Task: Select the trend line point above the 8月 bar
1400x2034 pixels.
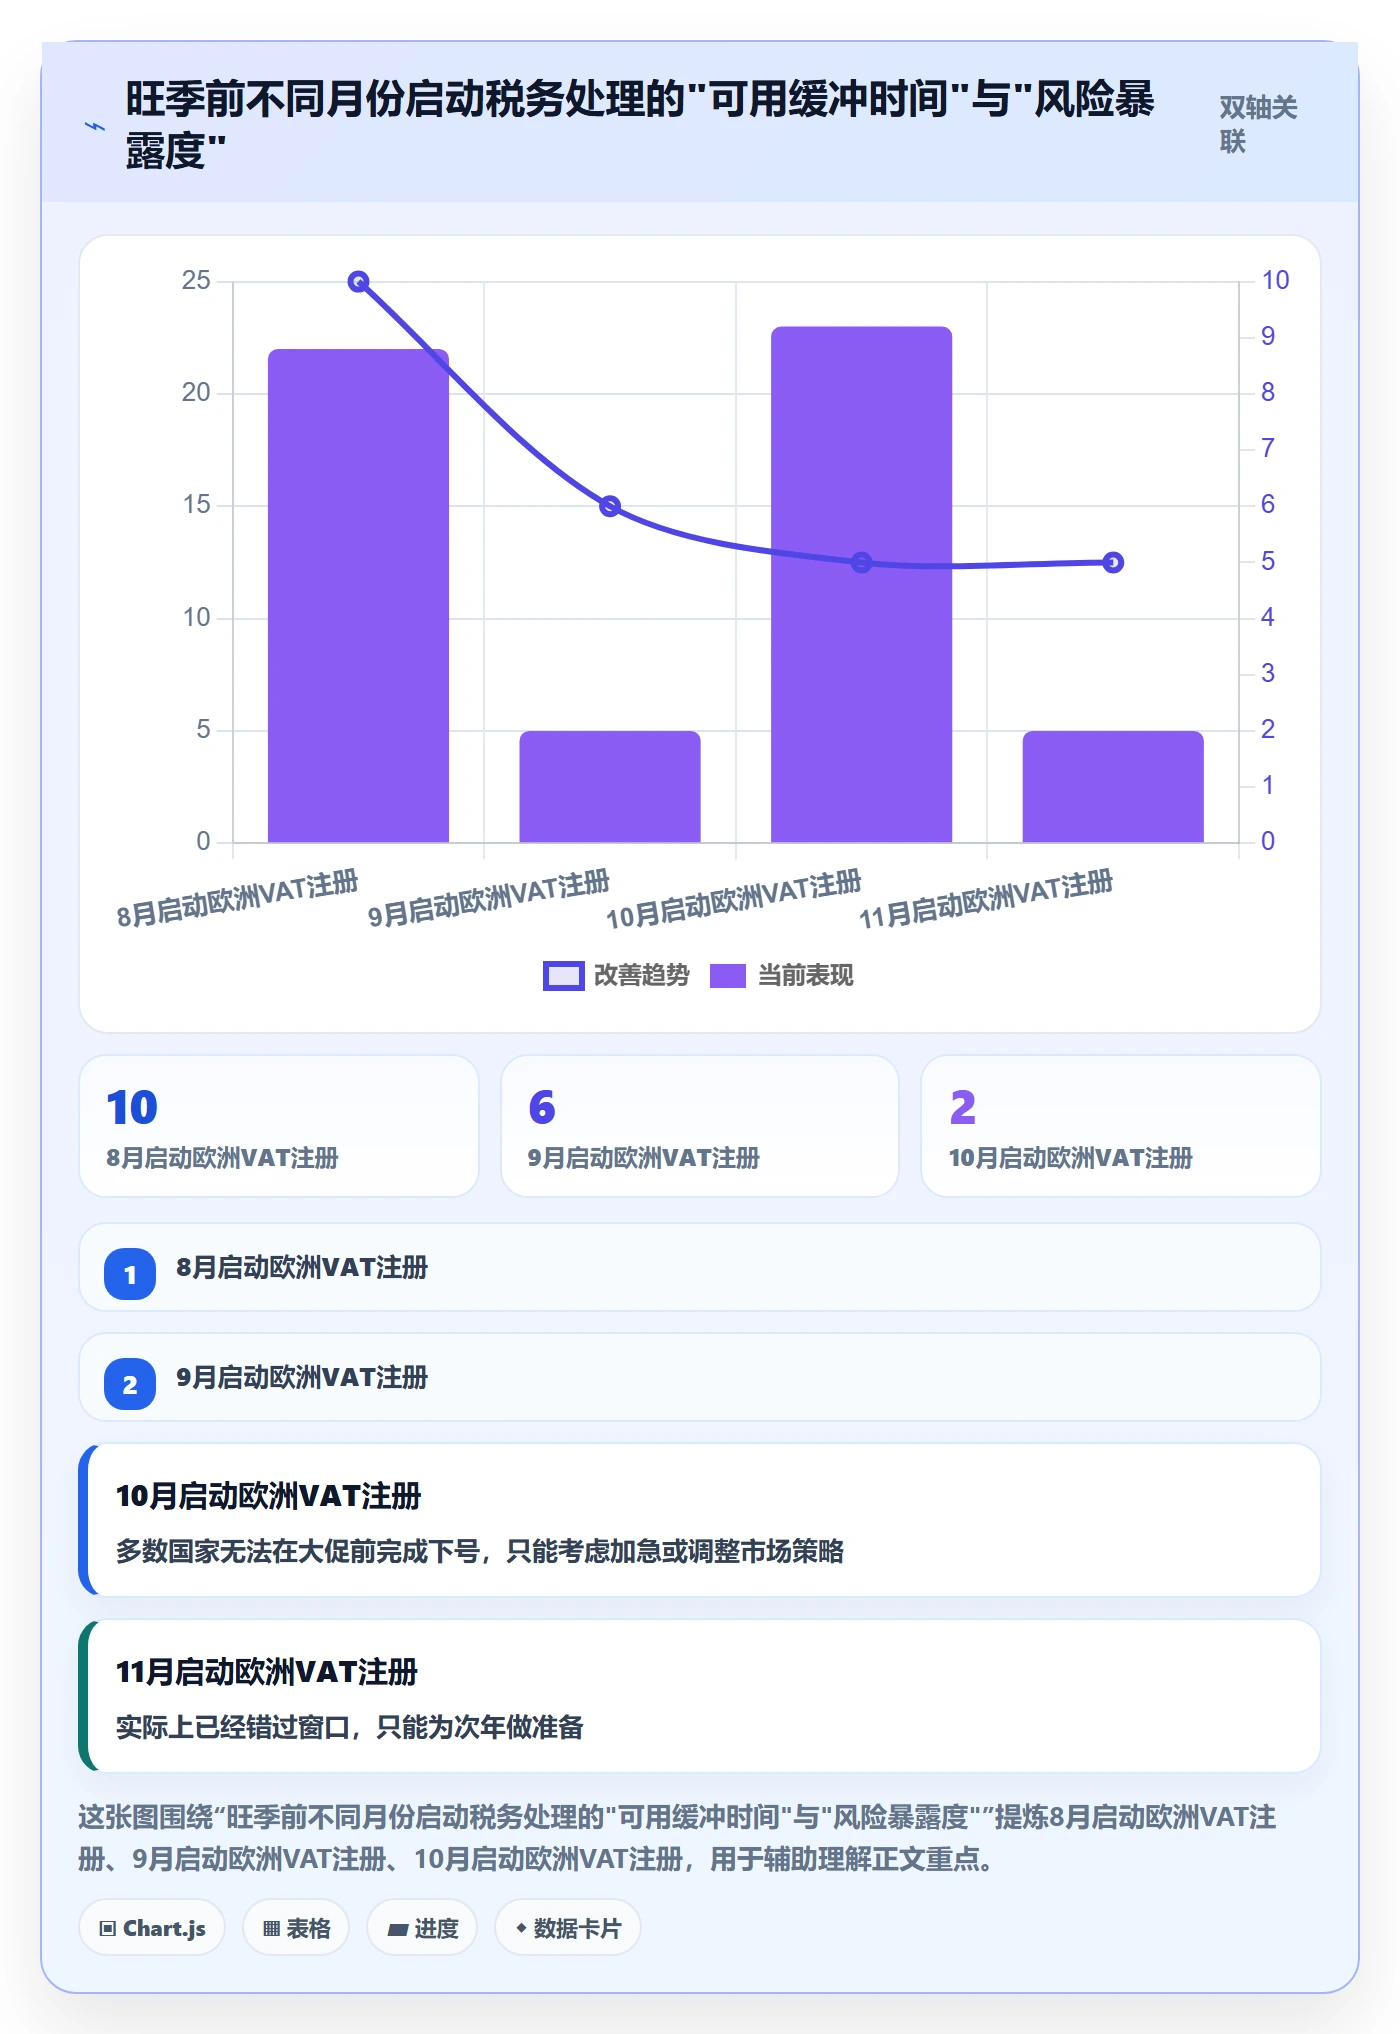Action: click(358, 282)
